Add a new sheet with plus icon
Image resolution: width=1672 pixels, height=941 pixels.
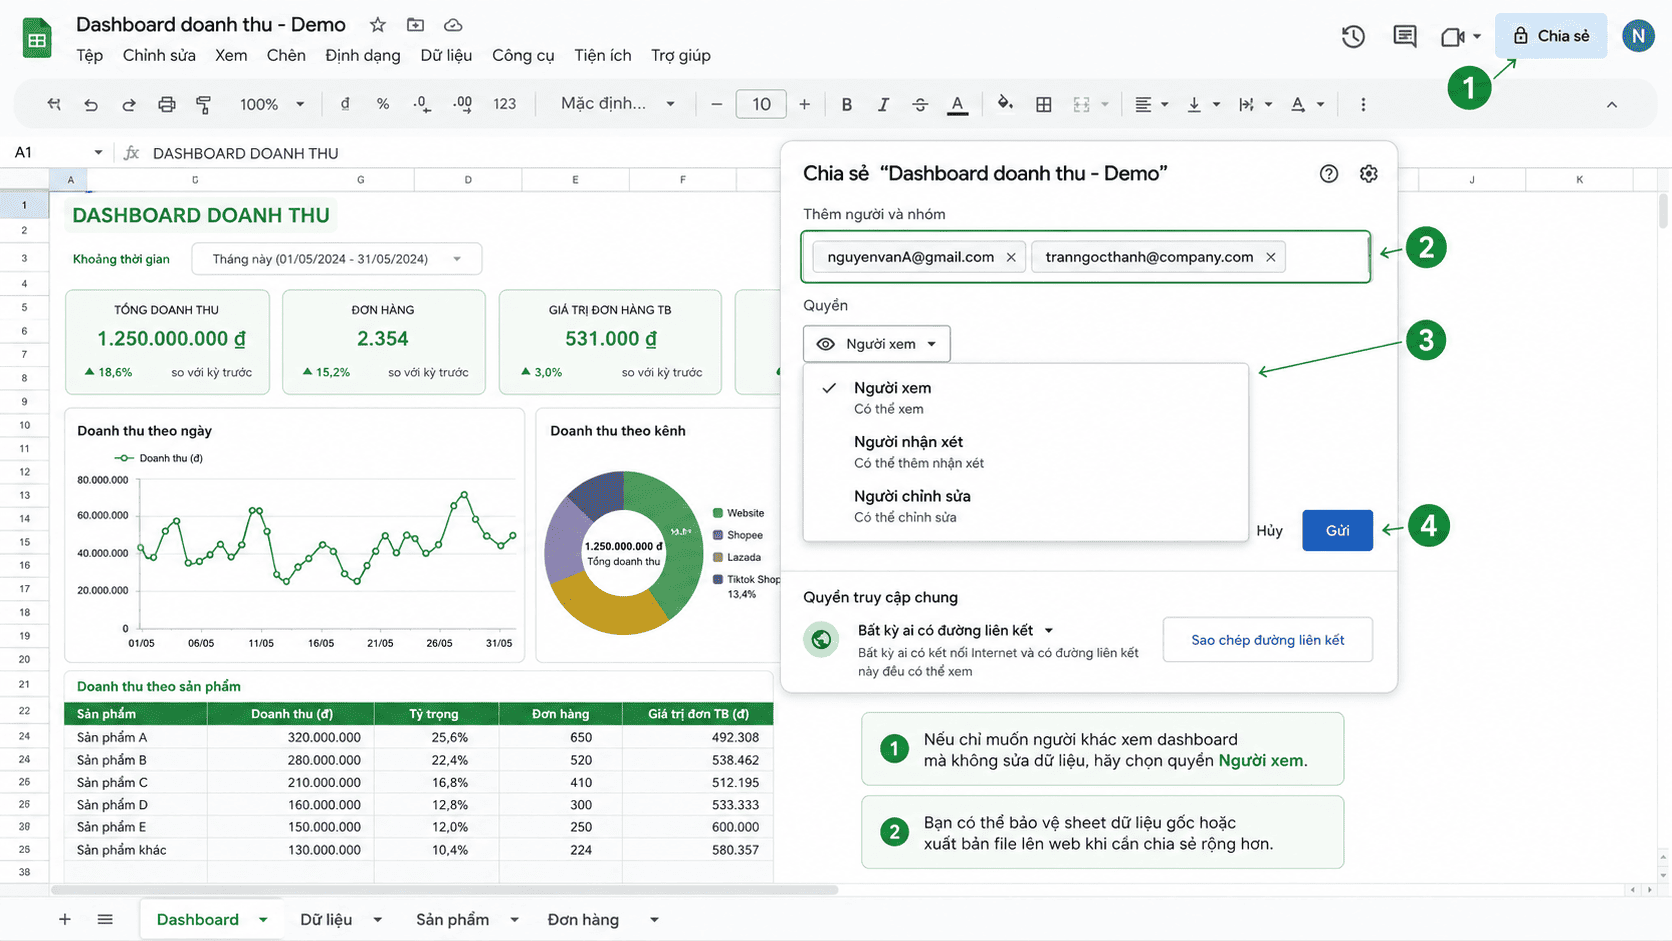point(65,919)
